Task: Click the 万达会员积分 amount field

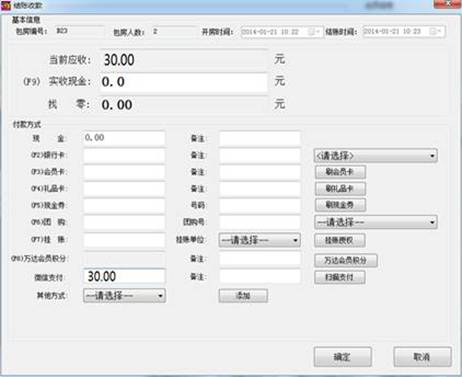Action: click(124, 259)
